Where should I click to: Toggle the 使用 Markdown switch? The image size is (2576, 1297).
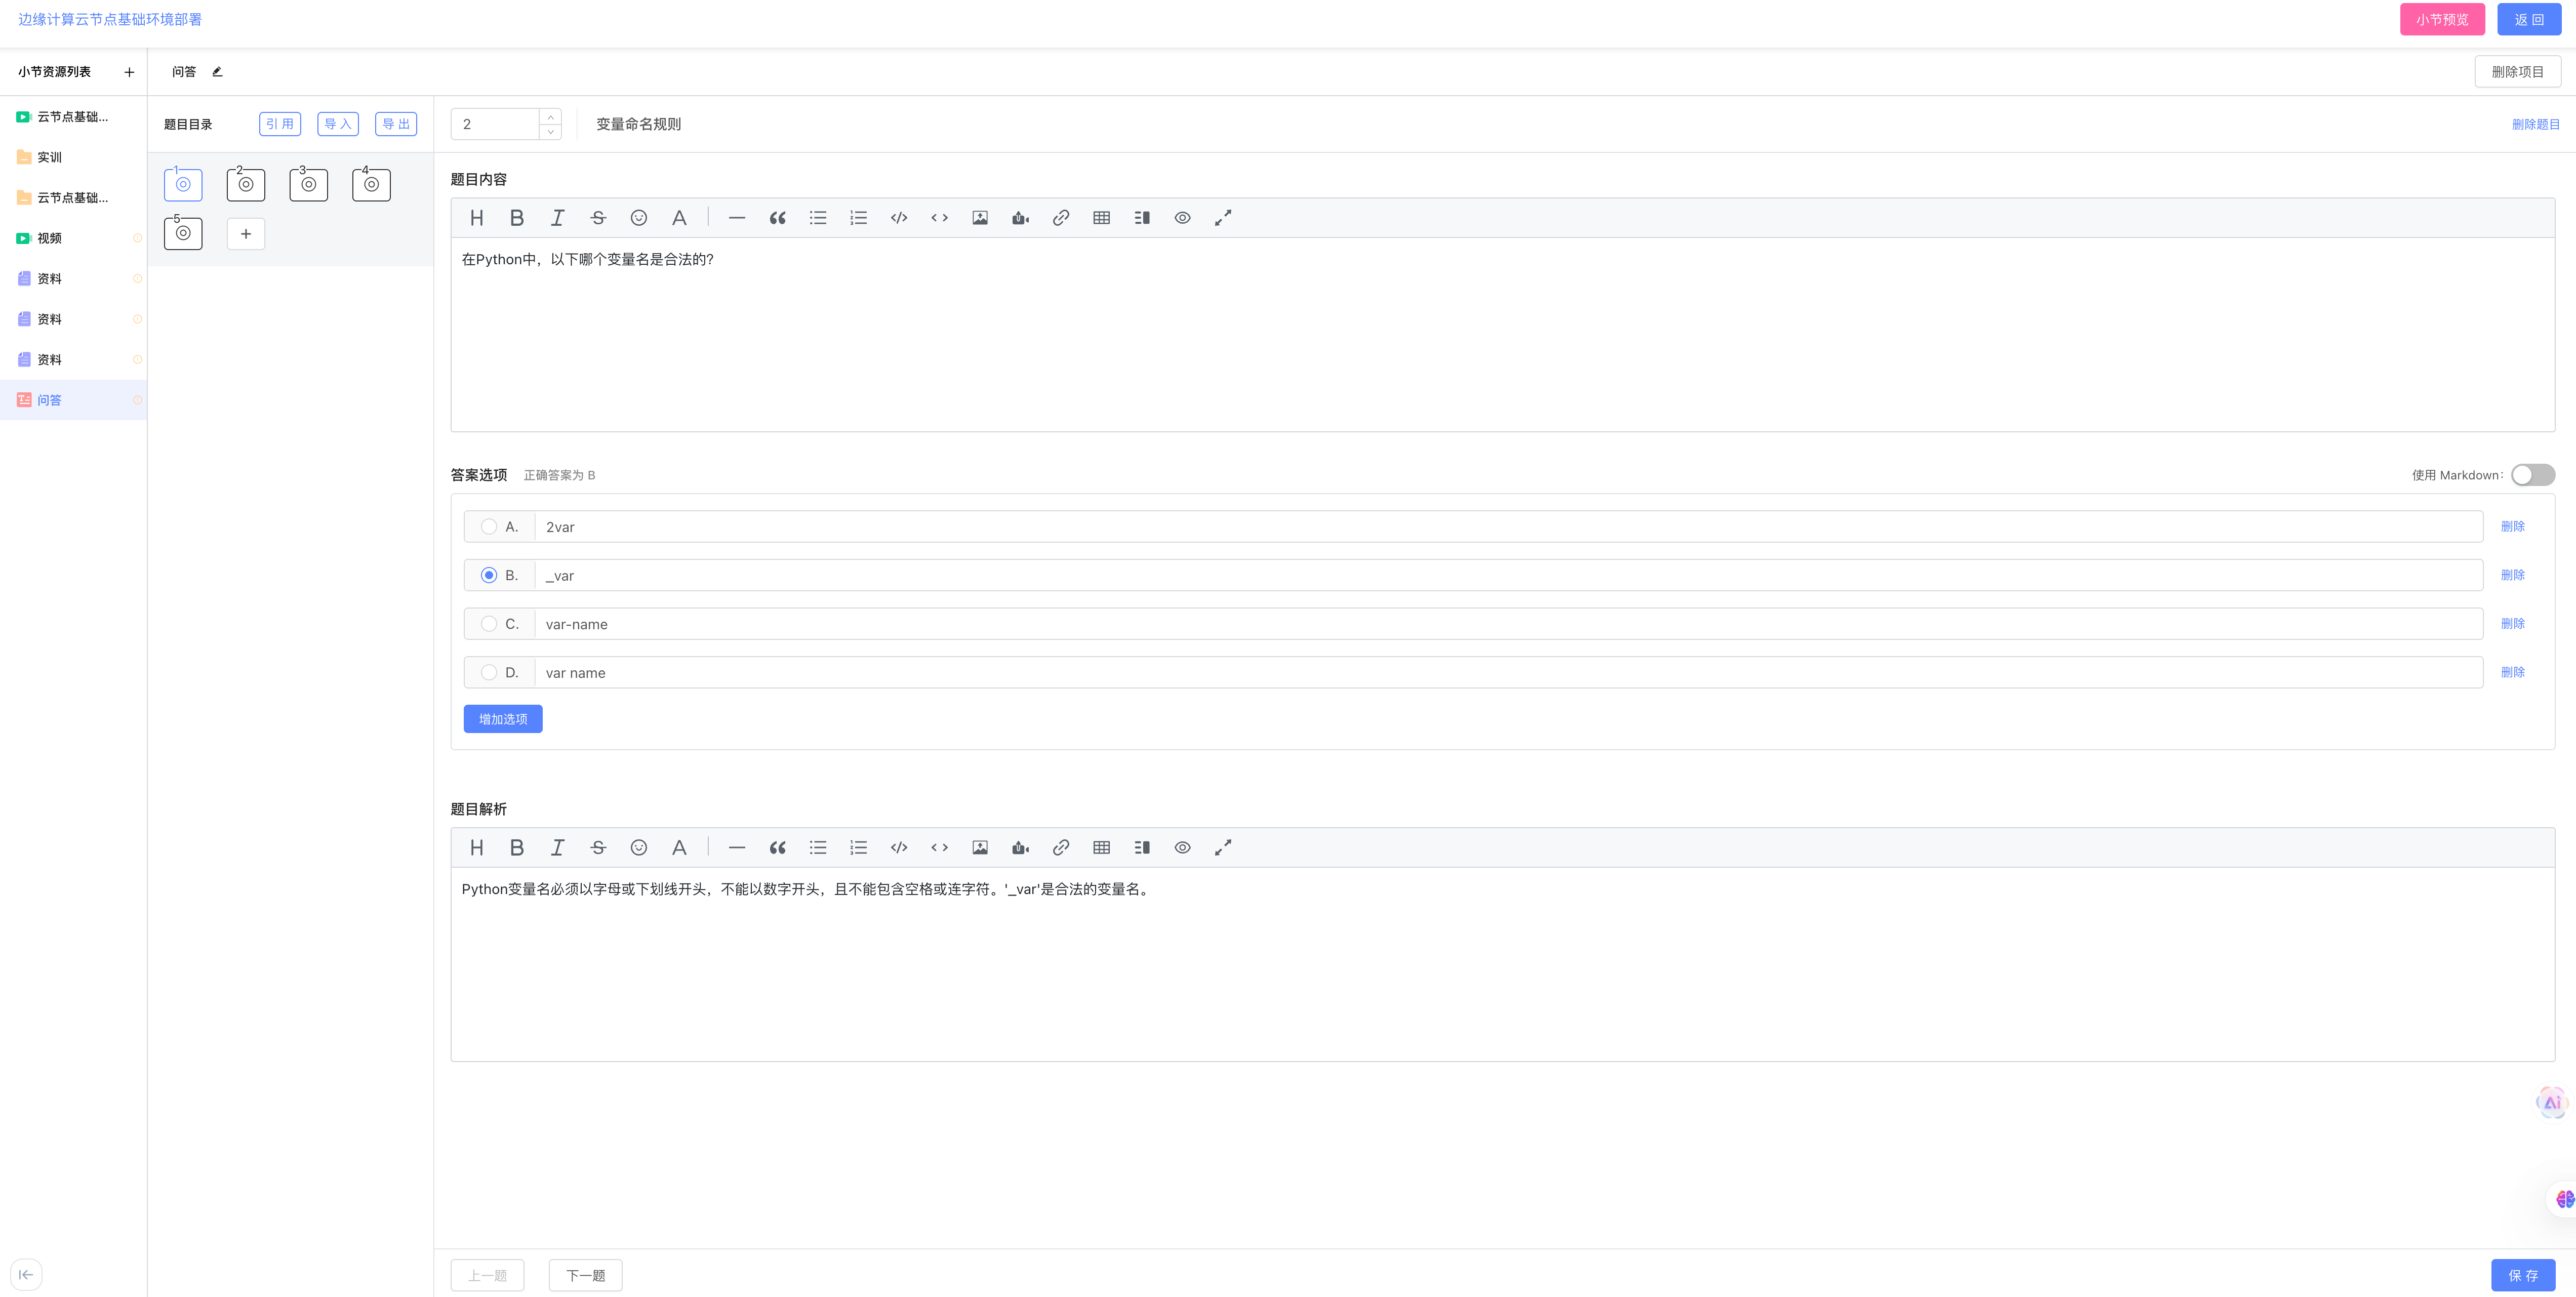[x=2532, y=475]
